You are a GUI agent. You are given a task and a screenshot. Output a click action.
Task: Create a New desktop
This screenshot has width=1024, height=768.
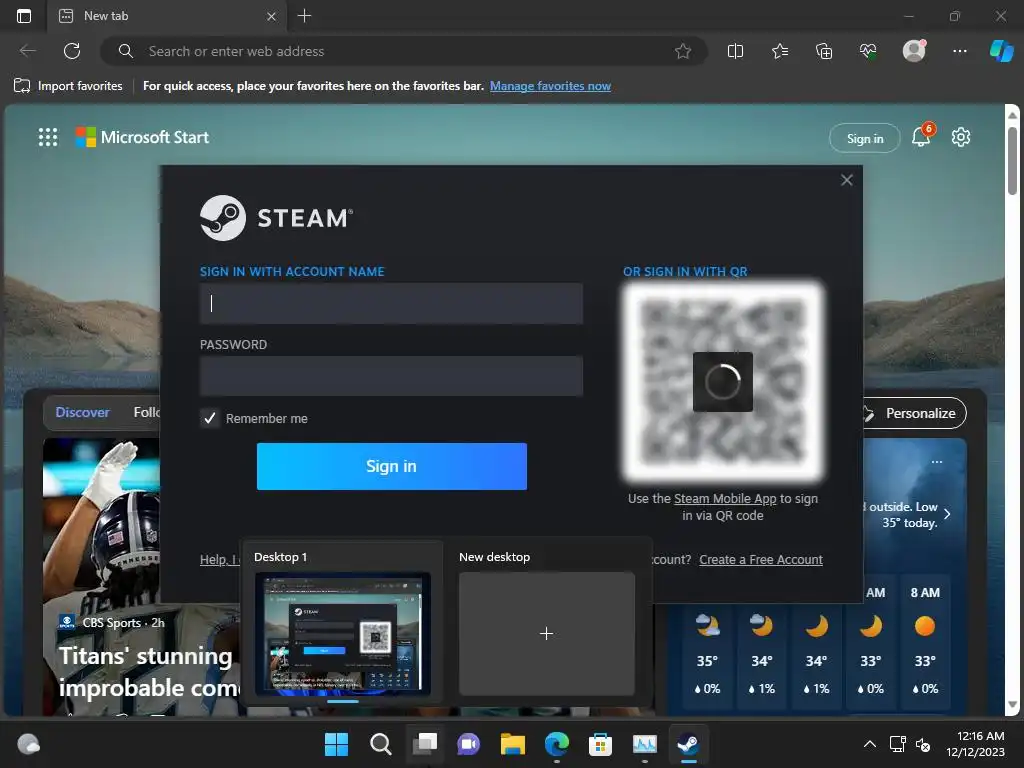point(547,633)
